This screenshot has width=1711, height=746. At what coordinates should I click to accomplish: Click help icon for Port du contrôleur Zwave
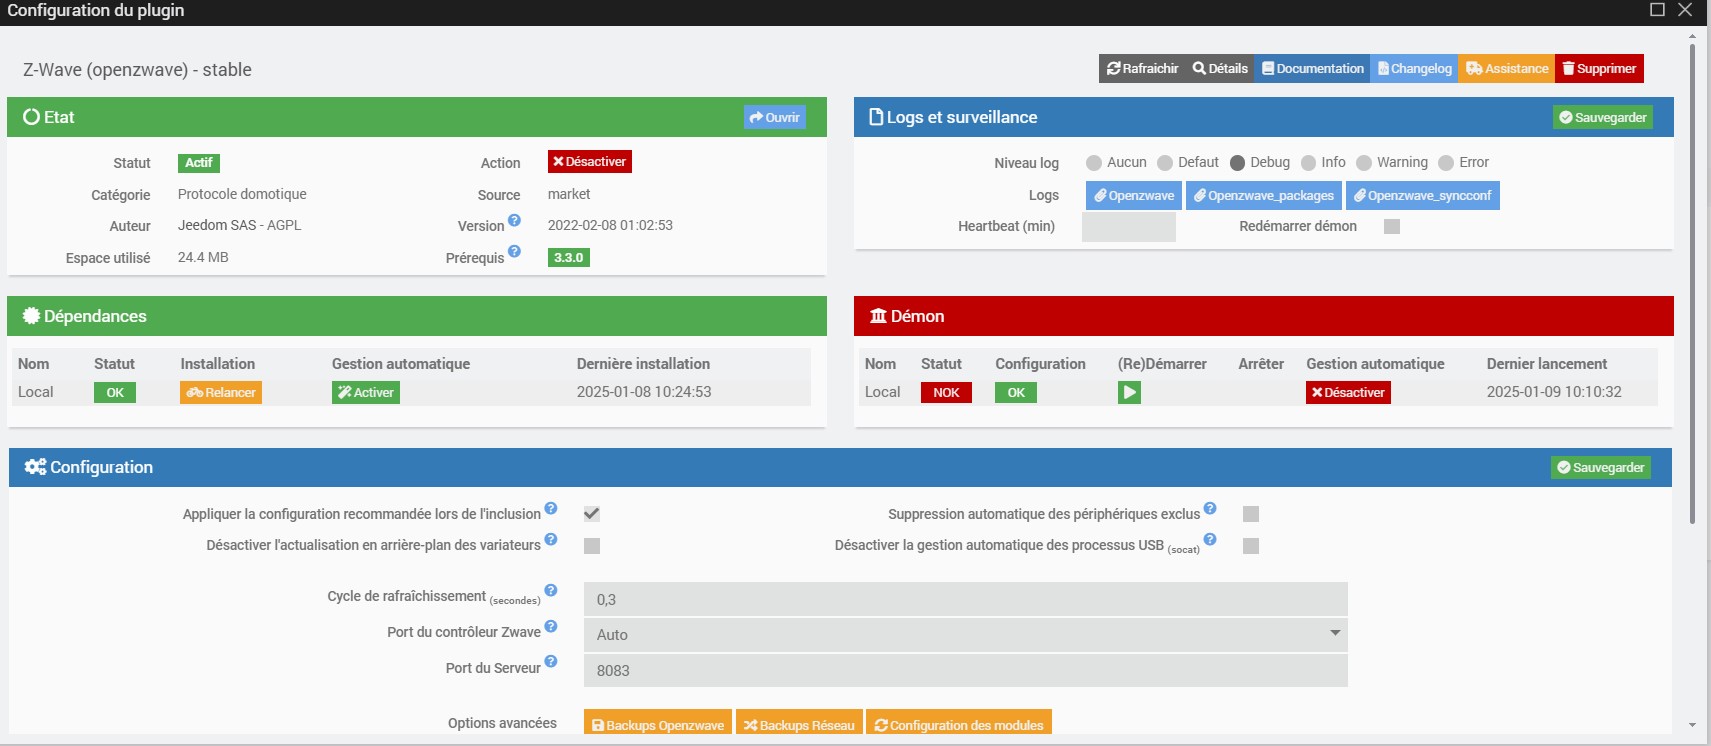tap(551, 626)
